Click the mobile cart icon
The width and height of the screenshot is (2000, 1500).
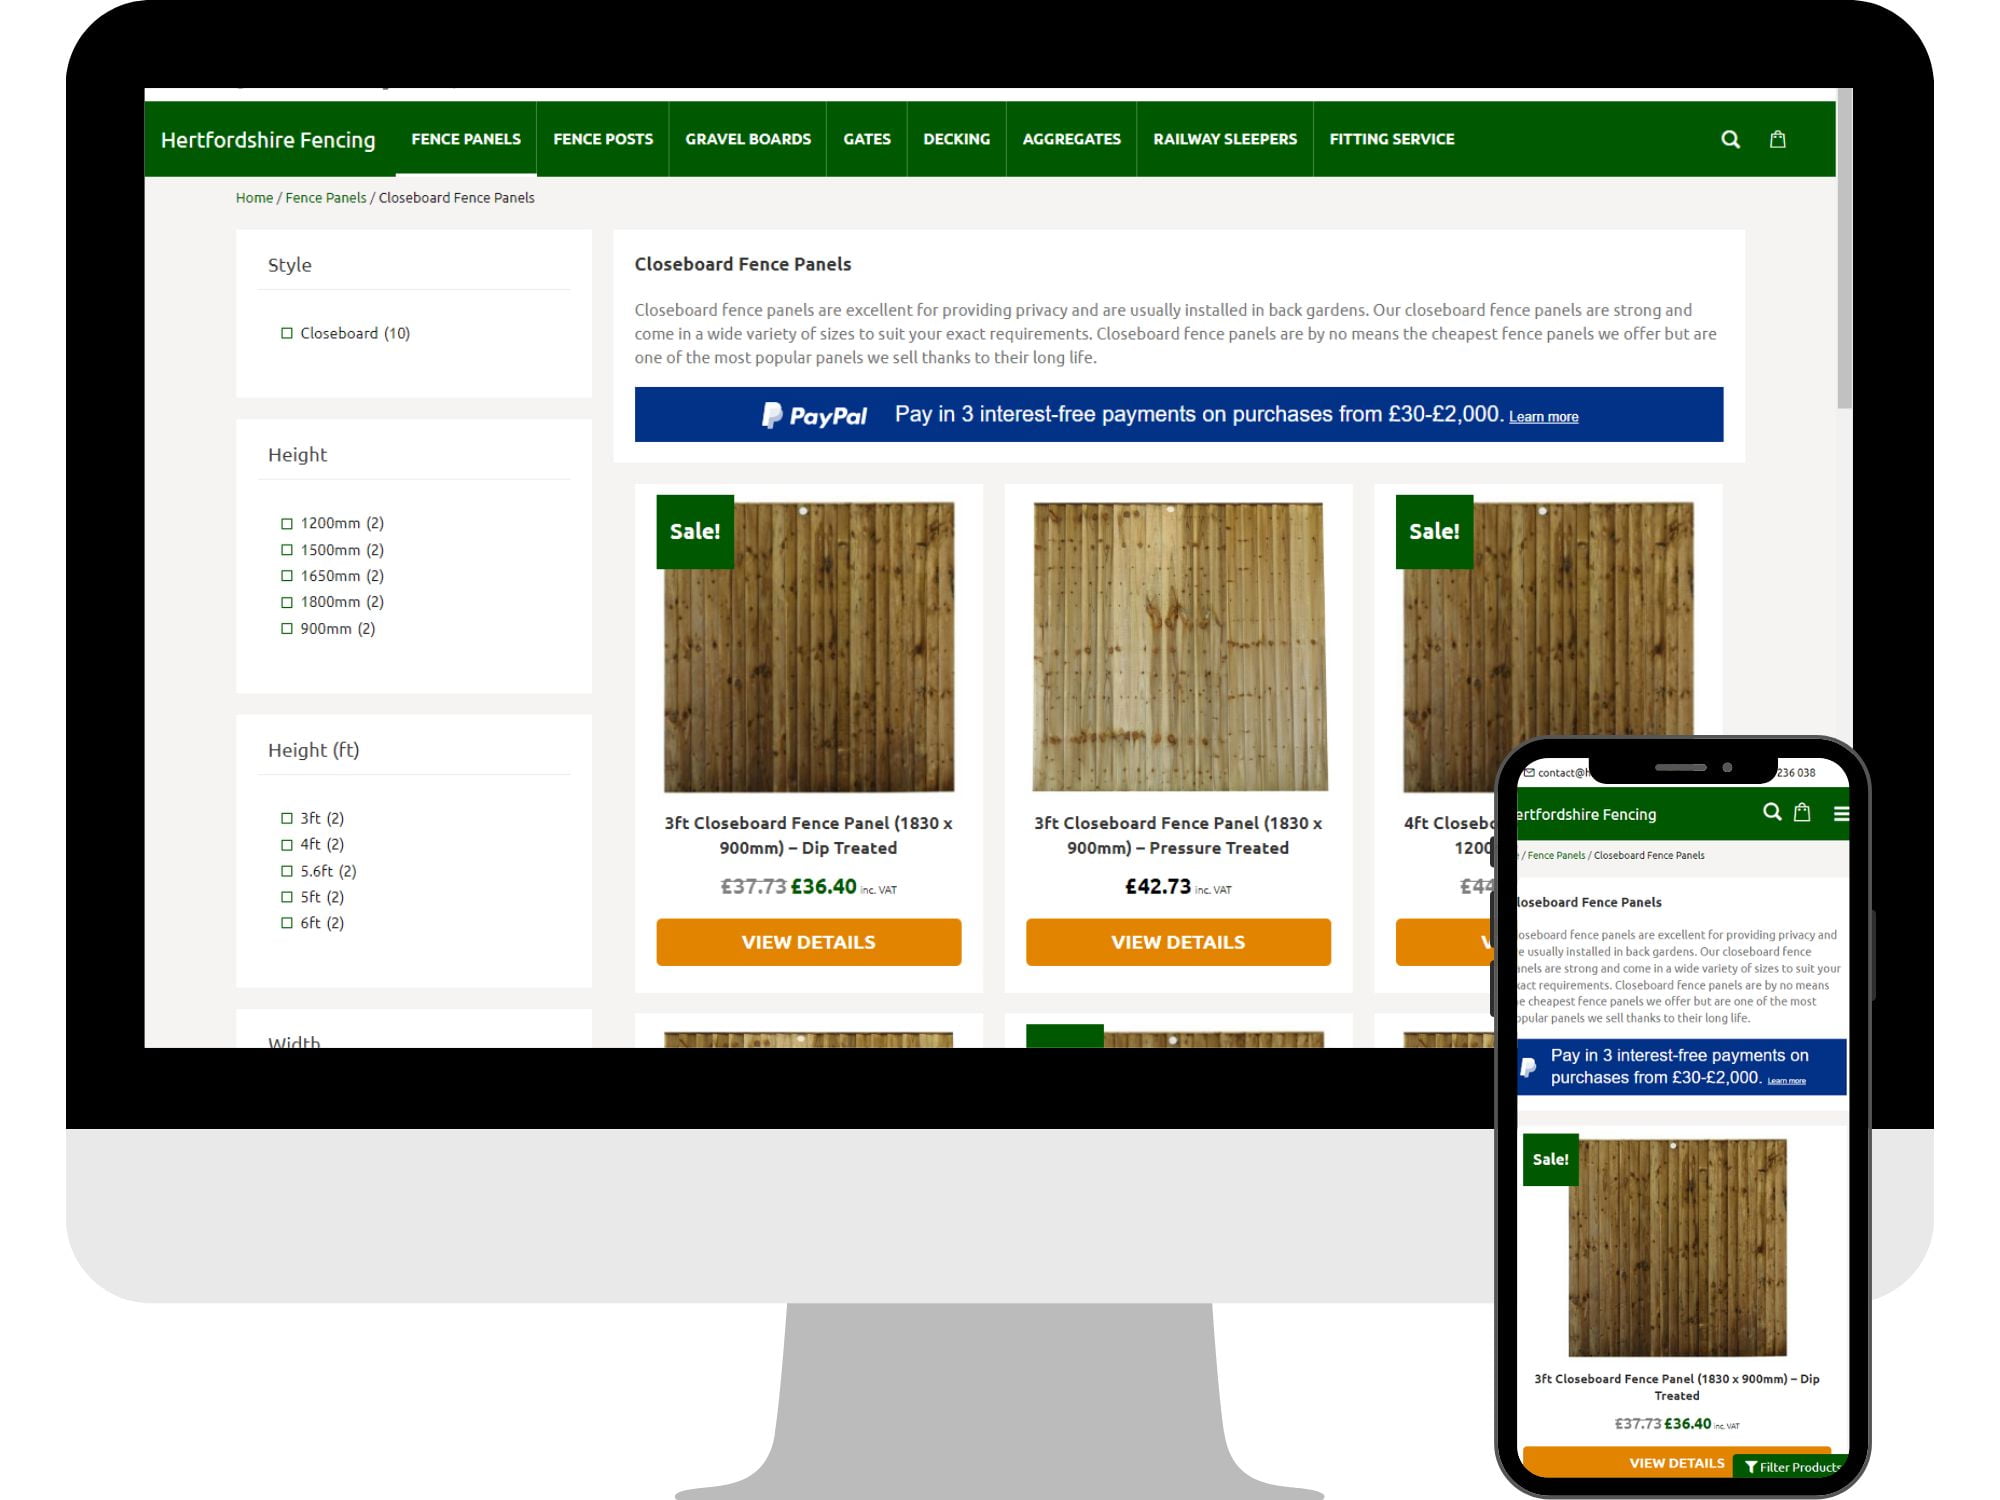1803,813
